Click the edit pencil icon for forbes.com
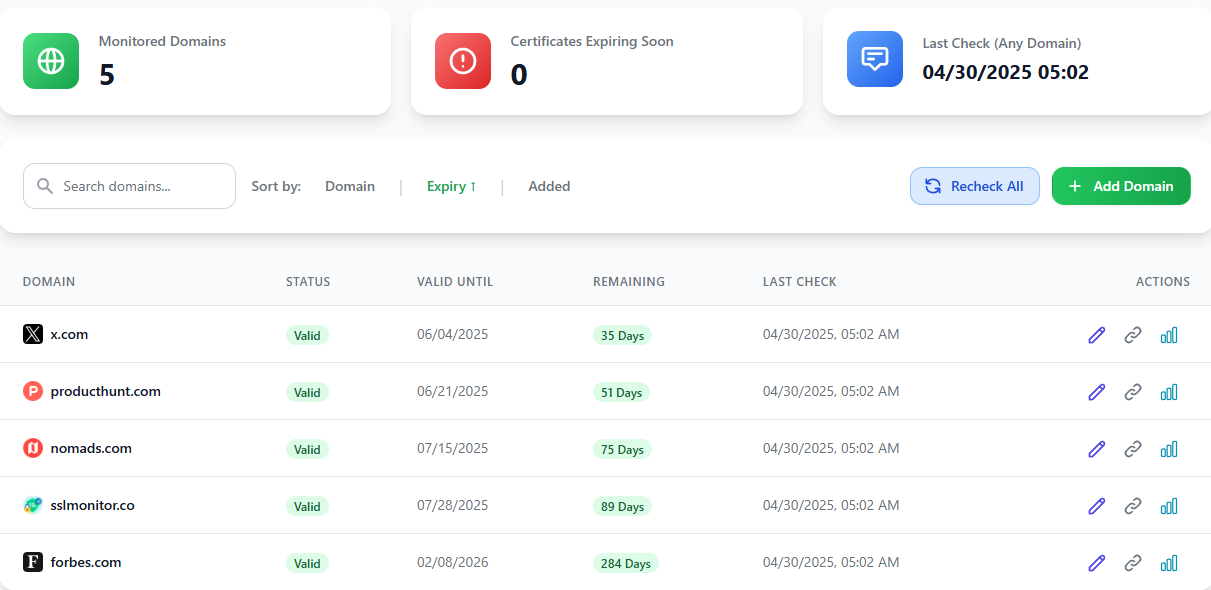Screen dimensions: 1211x590 (x=1096, y=563)
